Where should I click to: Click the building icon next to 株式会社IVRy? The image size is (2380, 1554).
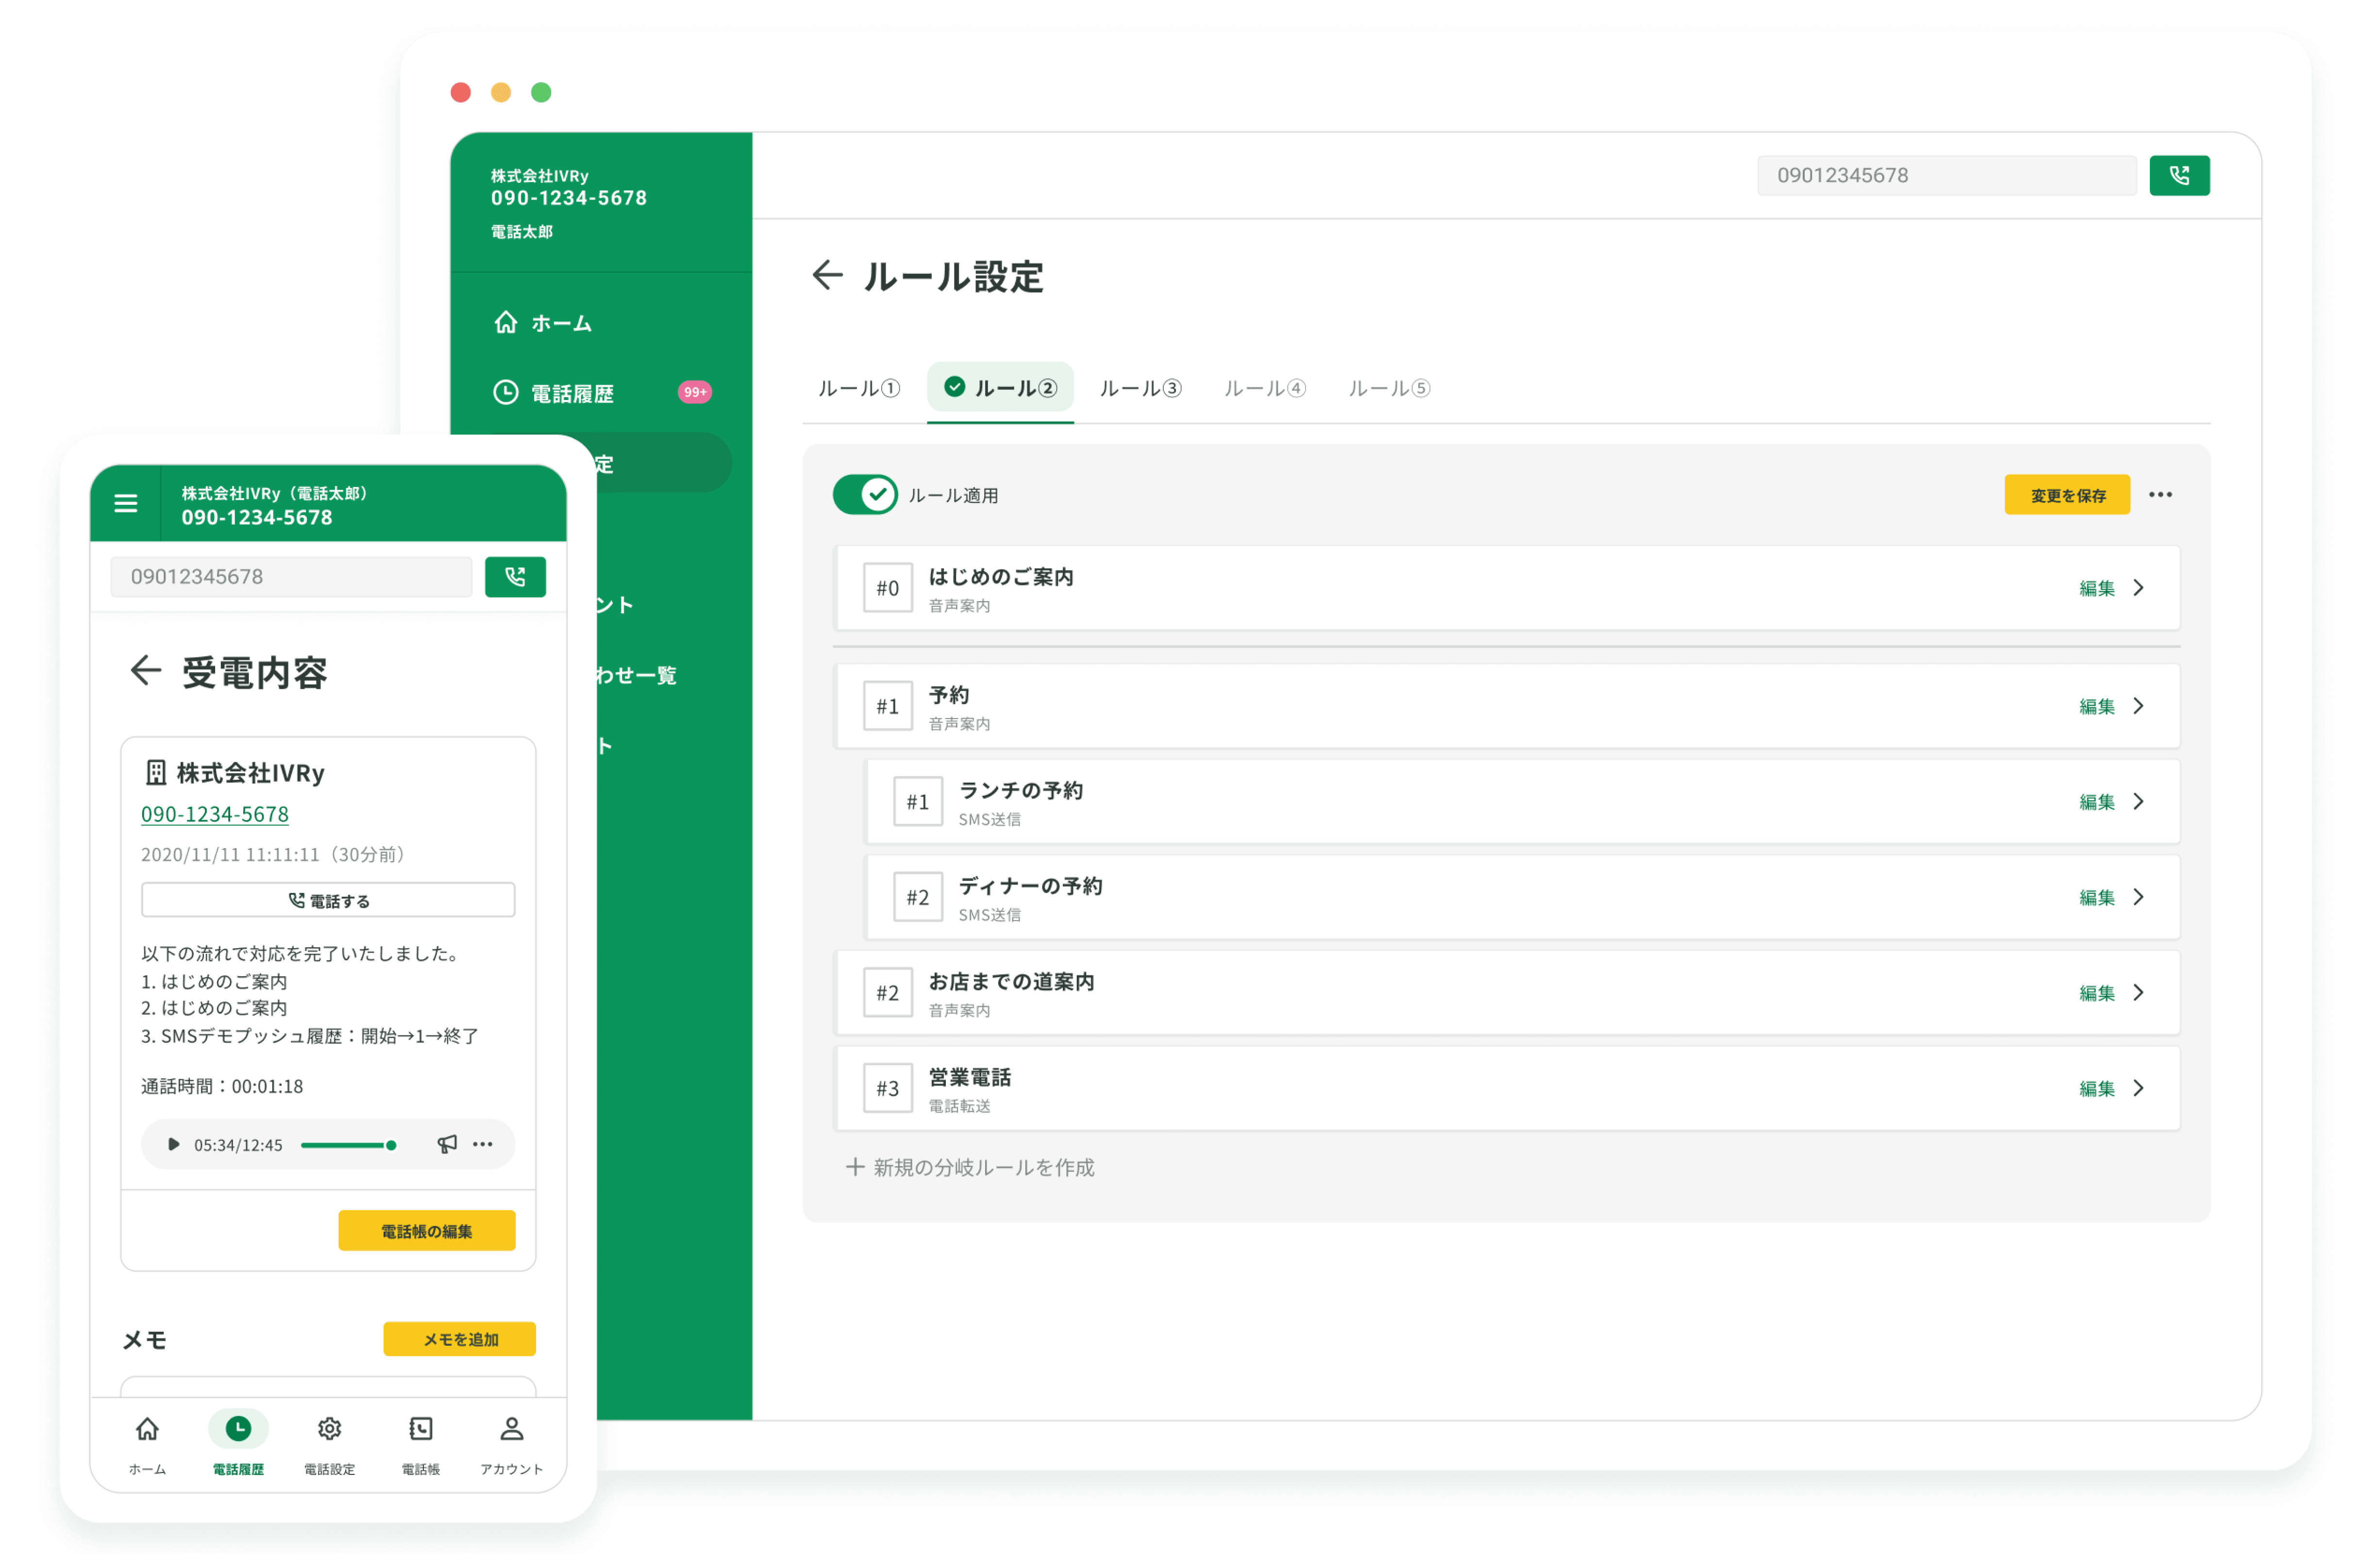[156, 772]
